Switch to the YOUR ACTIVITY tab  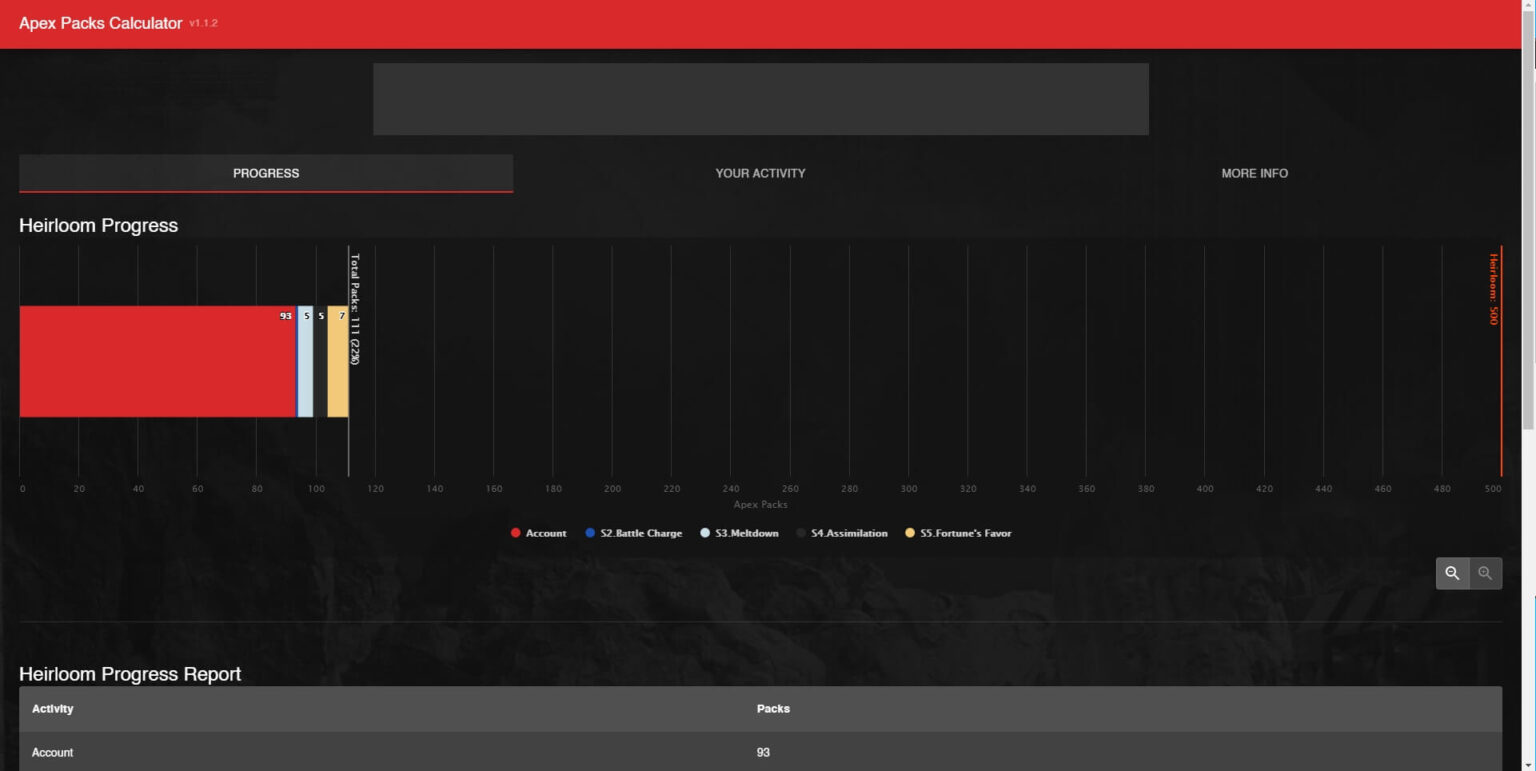pos(759,172)
